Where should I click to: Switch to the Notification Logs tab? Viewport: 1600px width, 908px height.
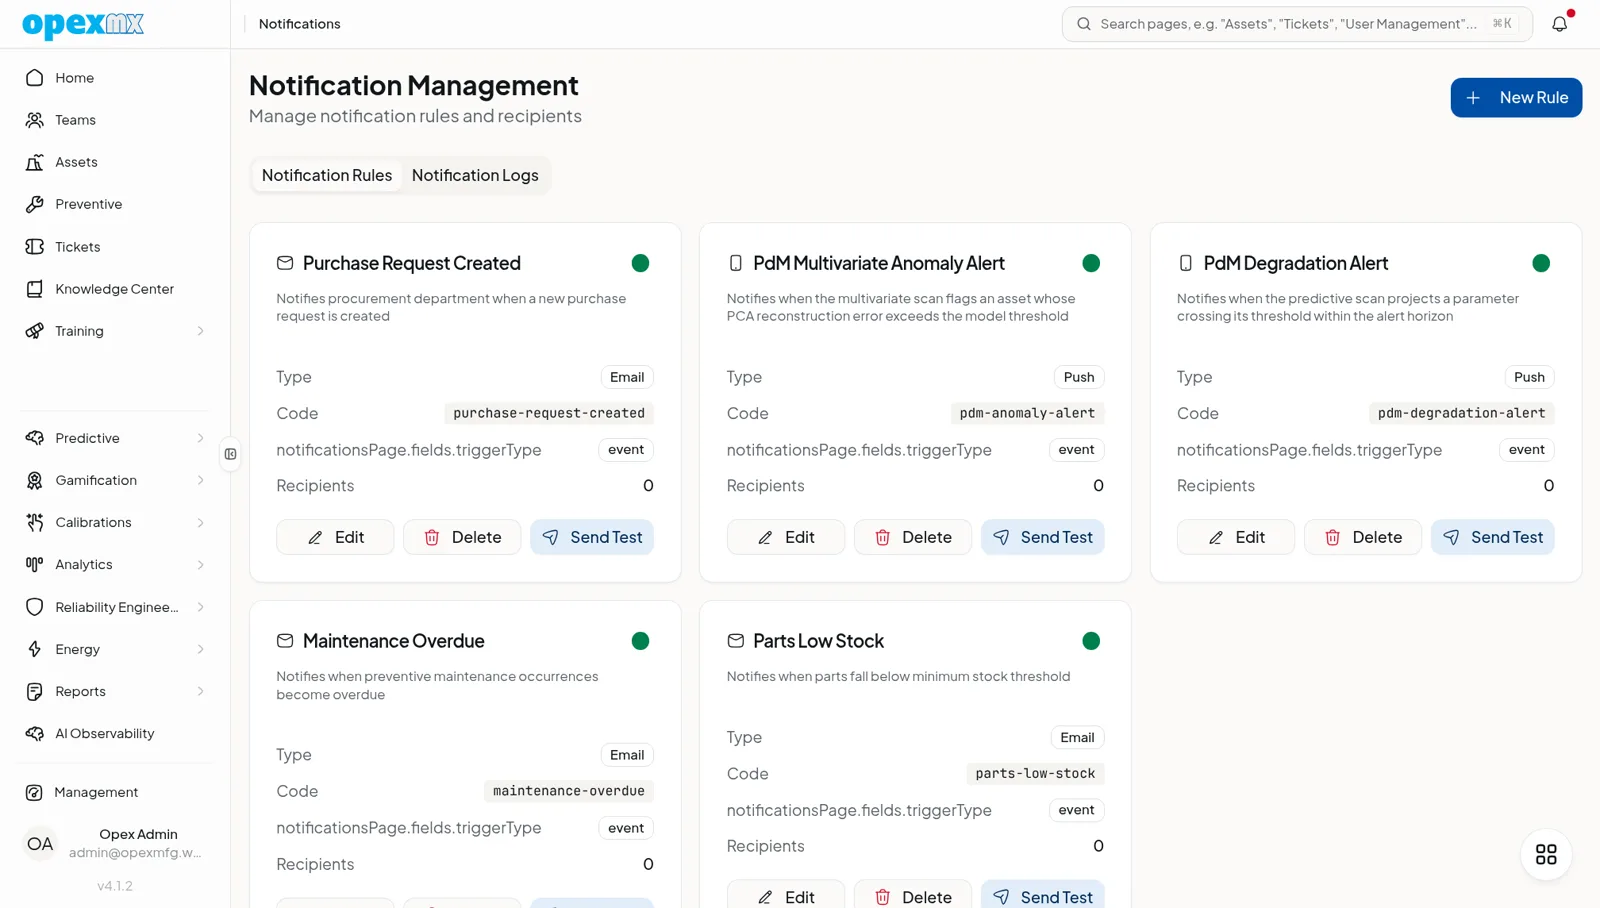point(475,175)
